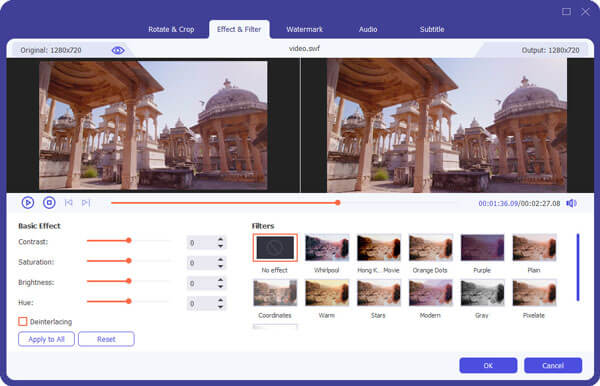The width and height of the screenshot is (600, 386).
Task: Switch to the Rotate & Crop tab
Action: (x=171, y=29)
